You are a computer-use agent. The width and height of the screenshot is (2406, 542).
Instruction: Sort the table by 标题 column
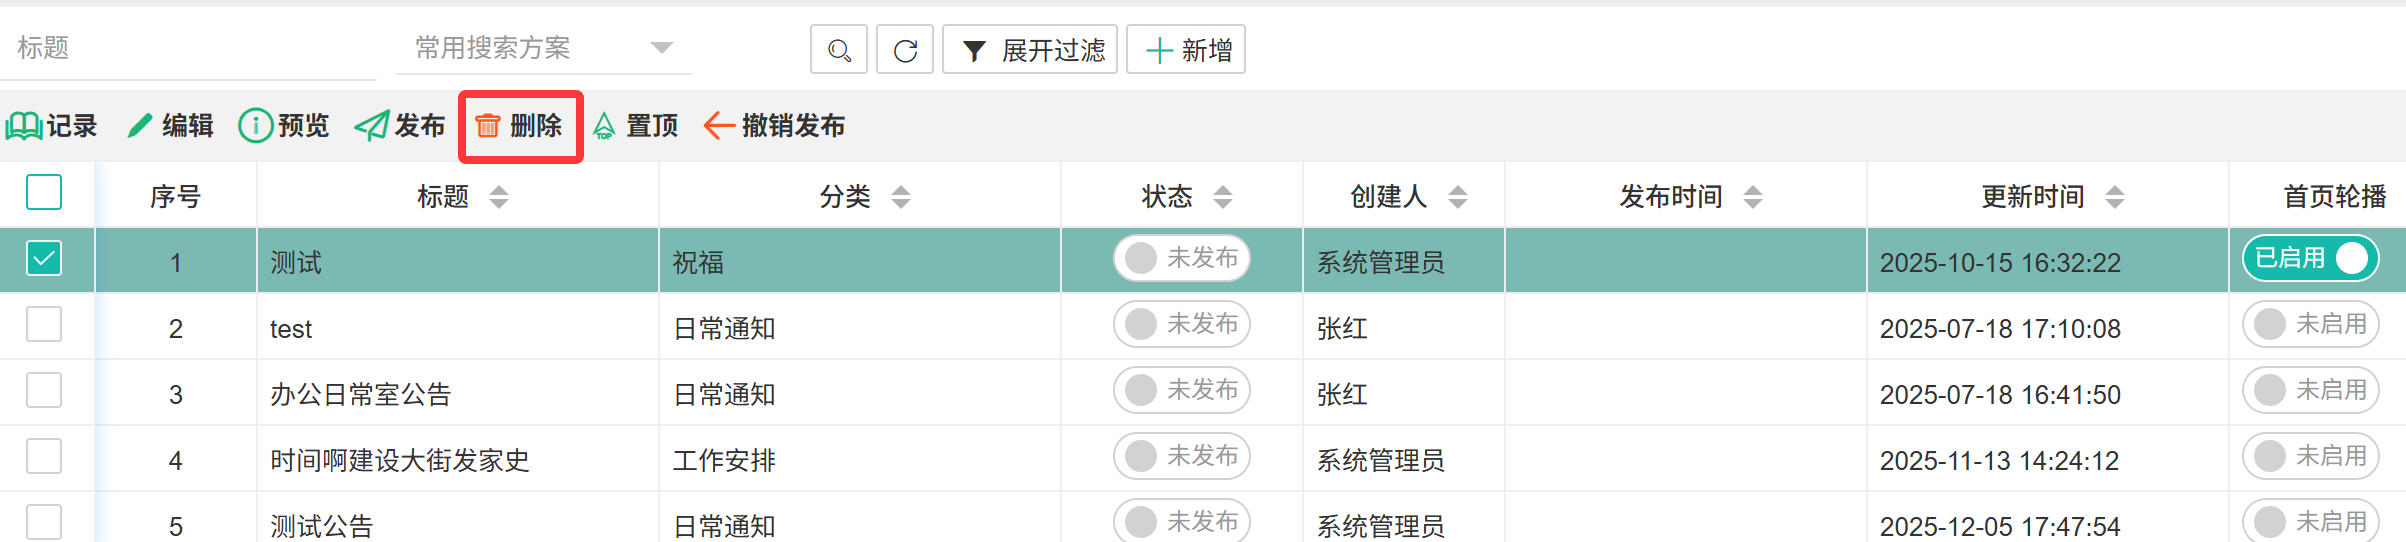click(498, 197)
